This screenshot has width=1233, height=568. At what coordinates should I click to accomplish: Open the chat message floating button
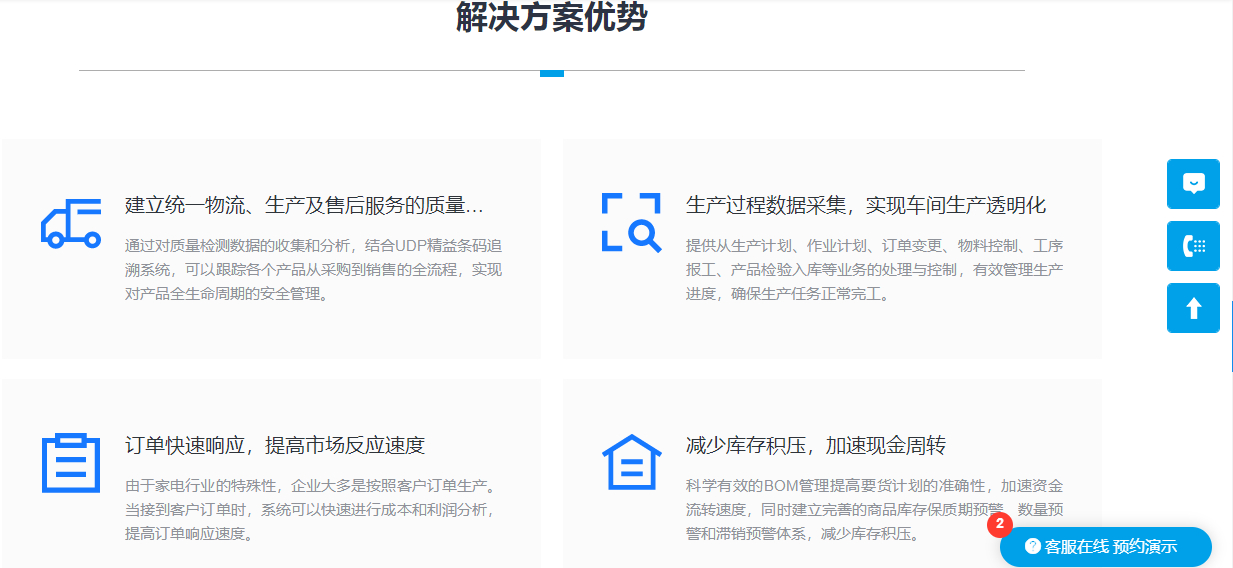1193,184
